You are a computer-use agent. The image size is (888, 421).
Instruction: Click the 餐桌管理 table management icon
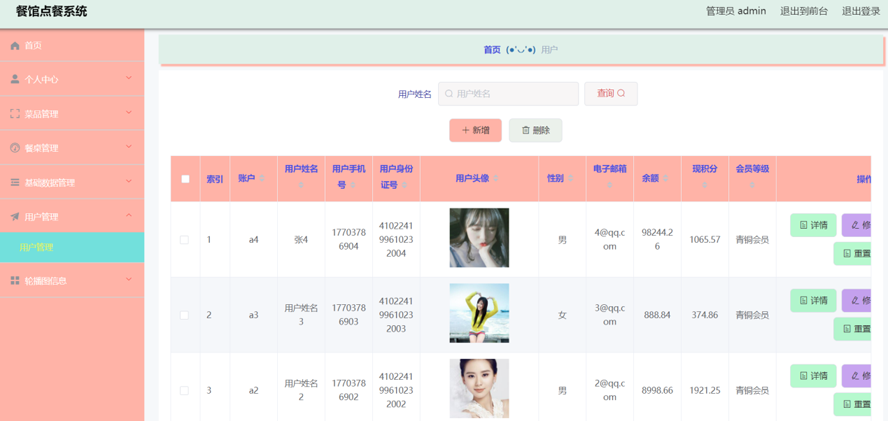pyautogui.click(x=15, y=148)
